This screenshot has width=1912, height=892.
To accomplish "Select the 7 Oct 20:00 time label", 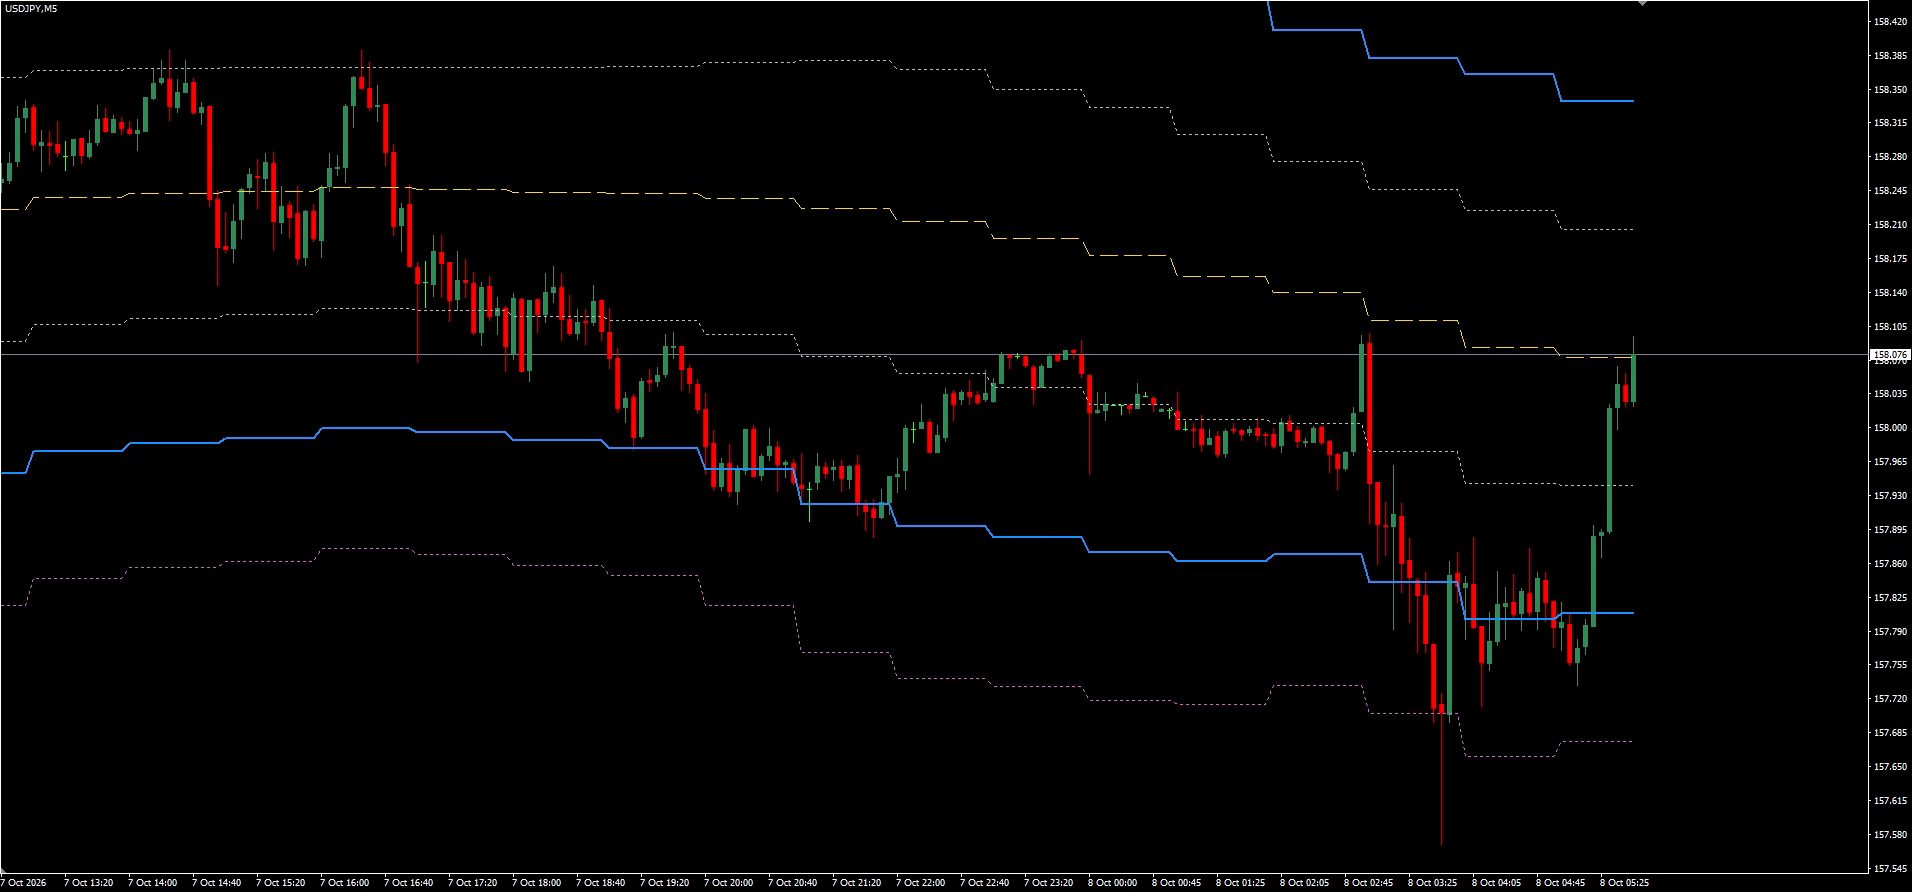I will (728, 883).
